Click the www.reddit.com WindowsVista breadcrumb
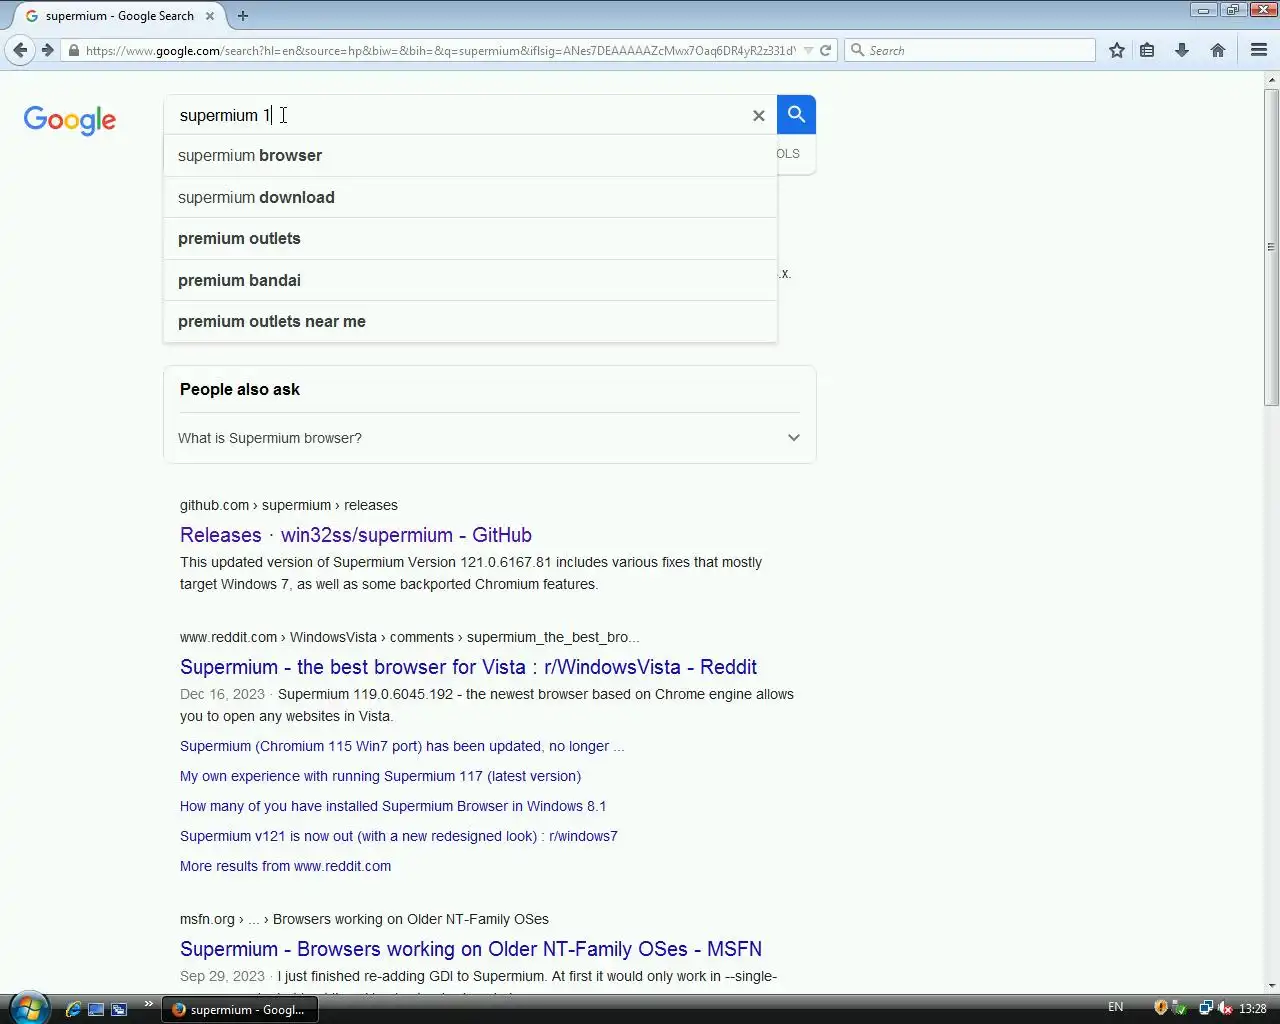1280x1024 pixels. click(x=409, y=637)
